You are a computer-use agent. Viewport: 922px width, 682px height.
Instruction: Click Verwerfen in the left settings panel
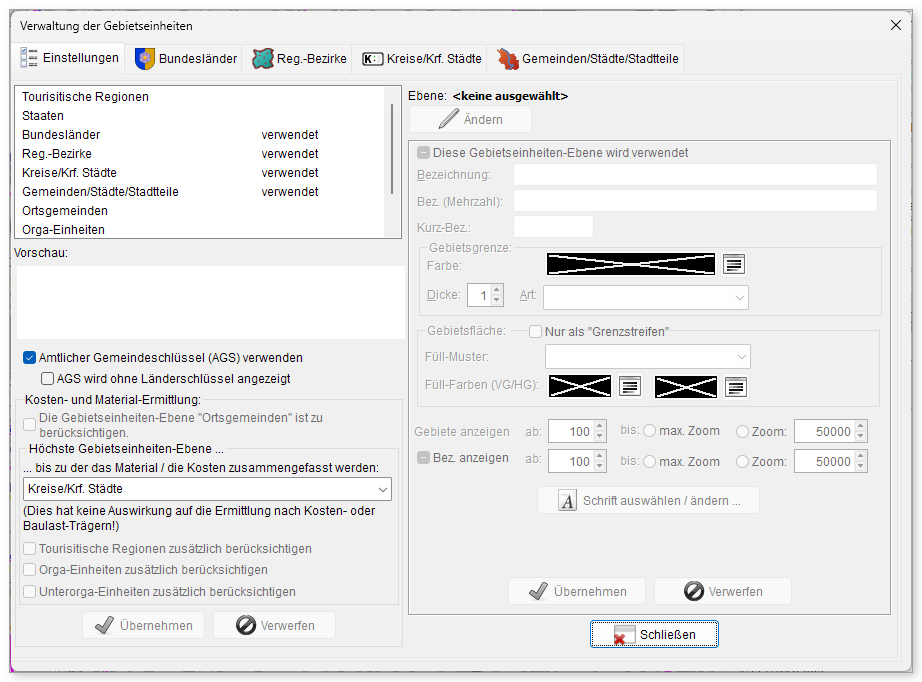tap(275, 625)
